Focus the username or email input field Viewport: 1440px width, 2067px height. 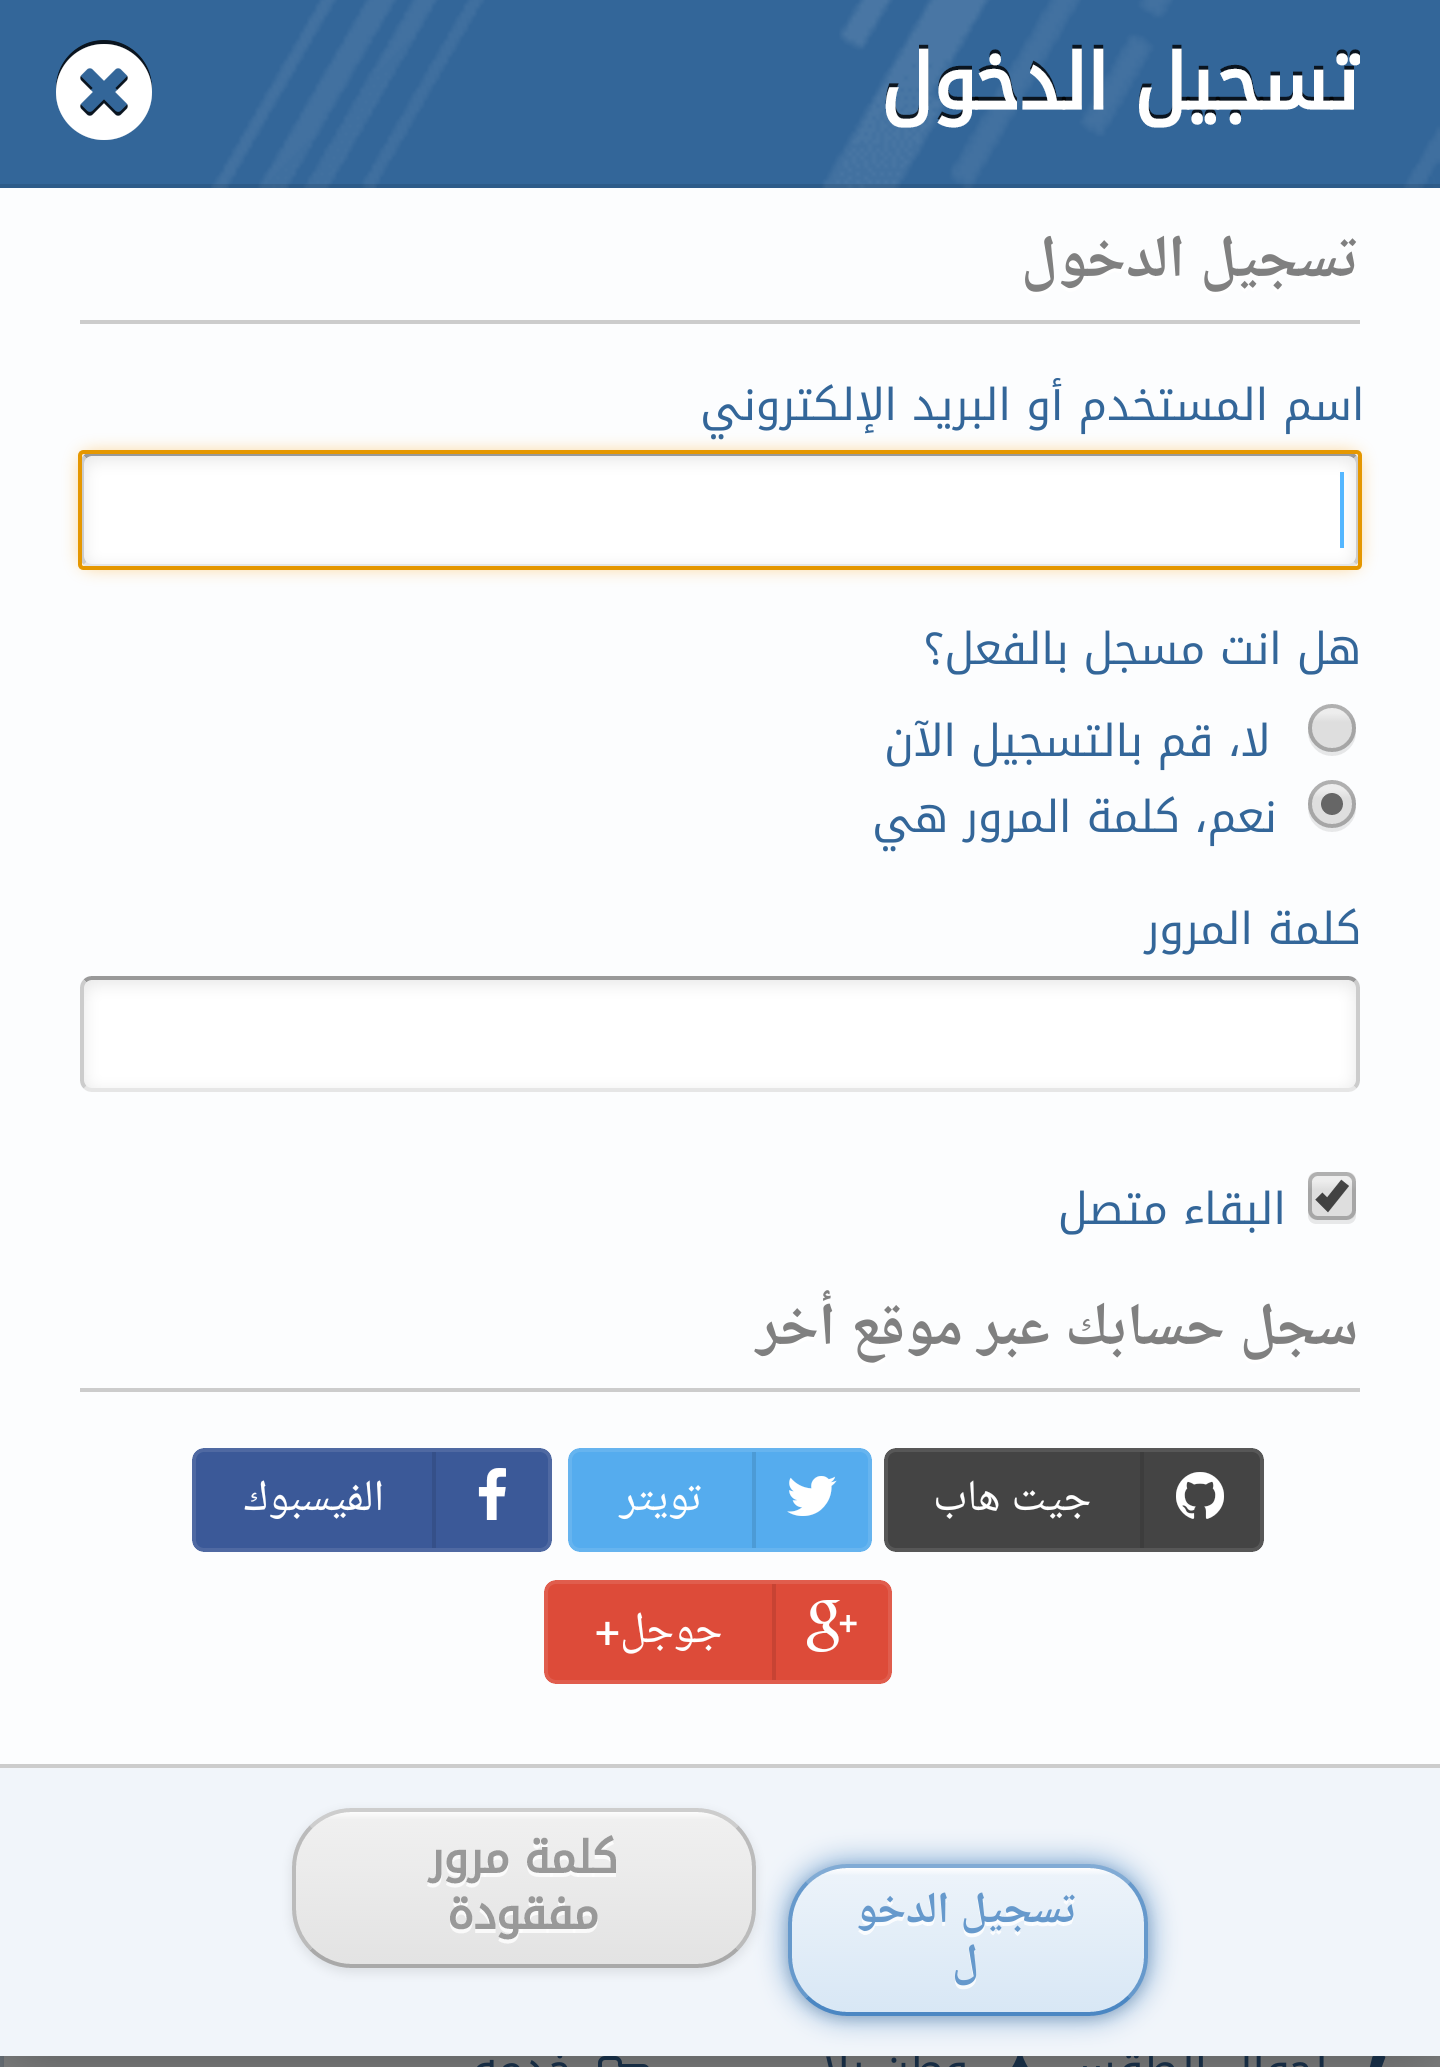tap(720, 510)
